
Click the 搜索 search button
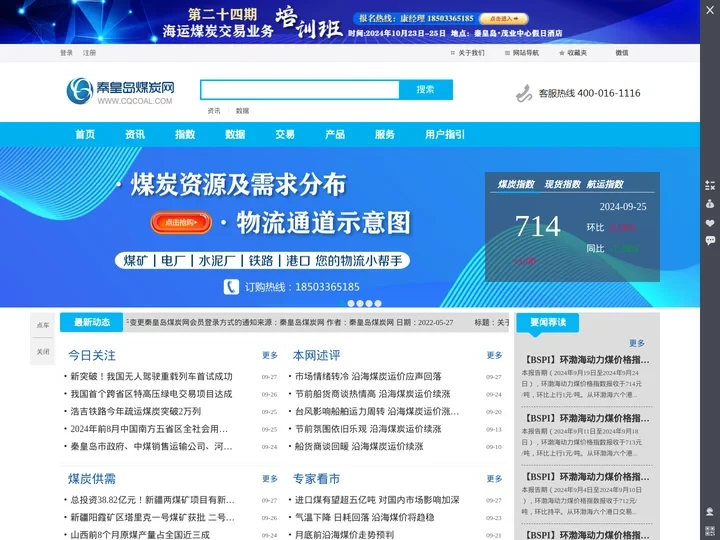coord(426,90)
